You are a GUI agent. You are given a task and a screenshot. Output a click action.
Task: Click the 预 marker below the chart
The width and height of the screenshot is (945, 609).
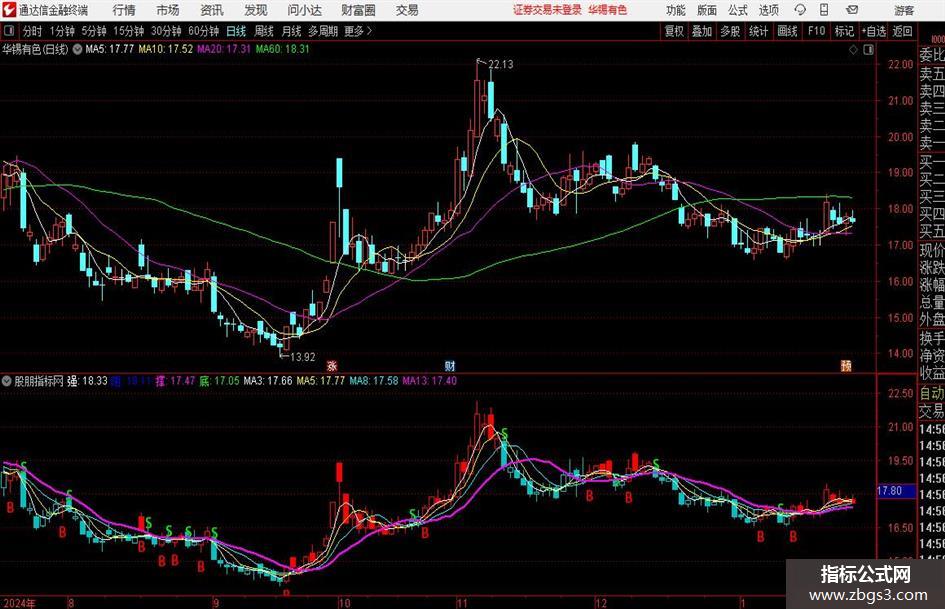(846, 365)
